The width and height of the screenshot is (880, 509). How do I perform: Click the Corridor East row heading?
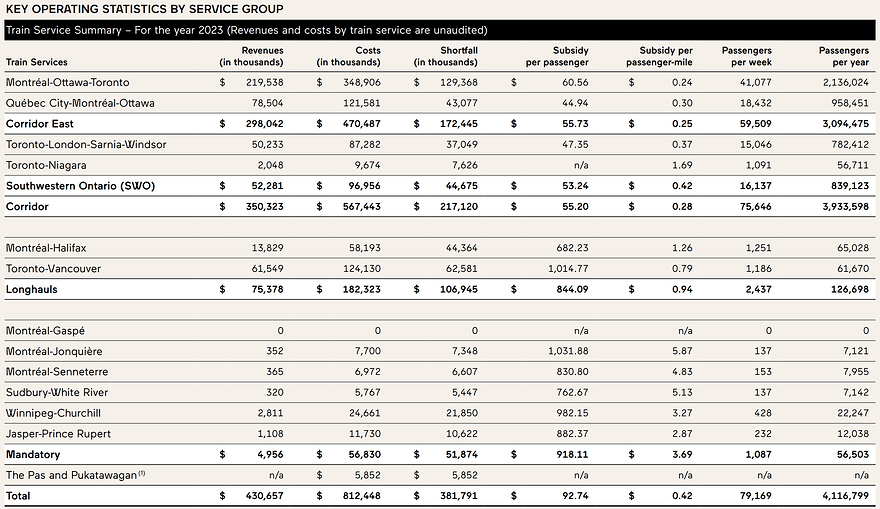point(39,124)
